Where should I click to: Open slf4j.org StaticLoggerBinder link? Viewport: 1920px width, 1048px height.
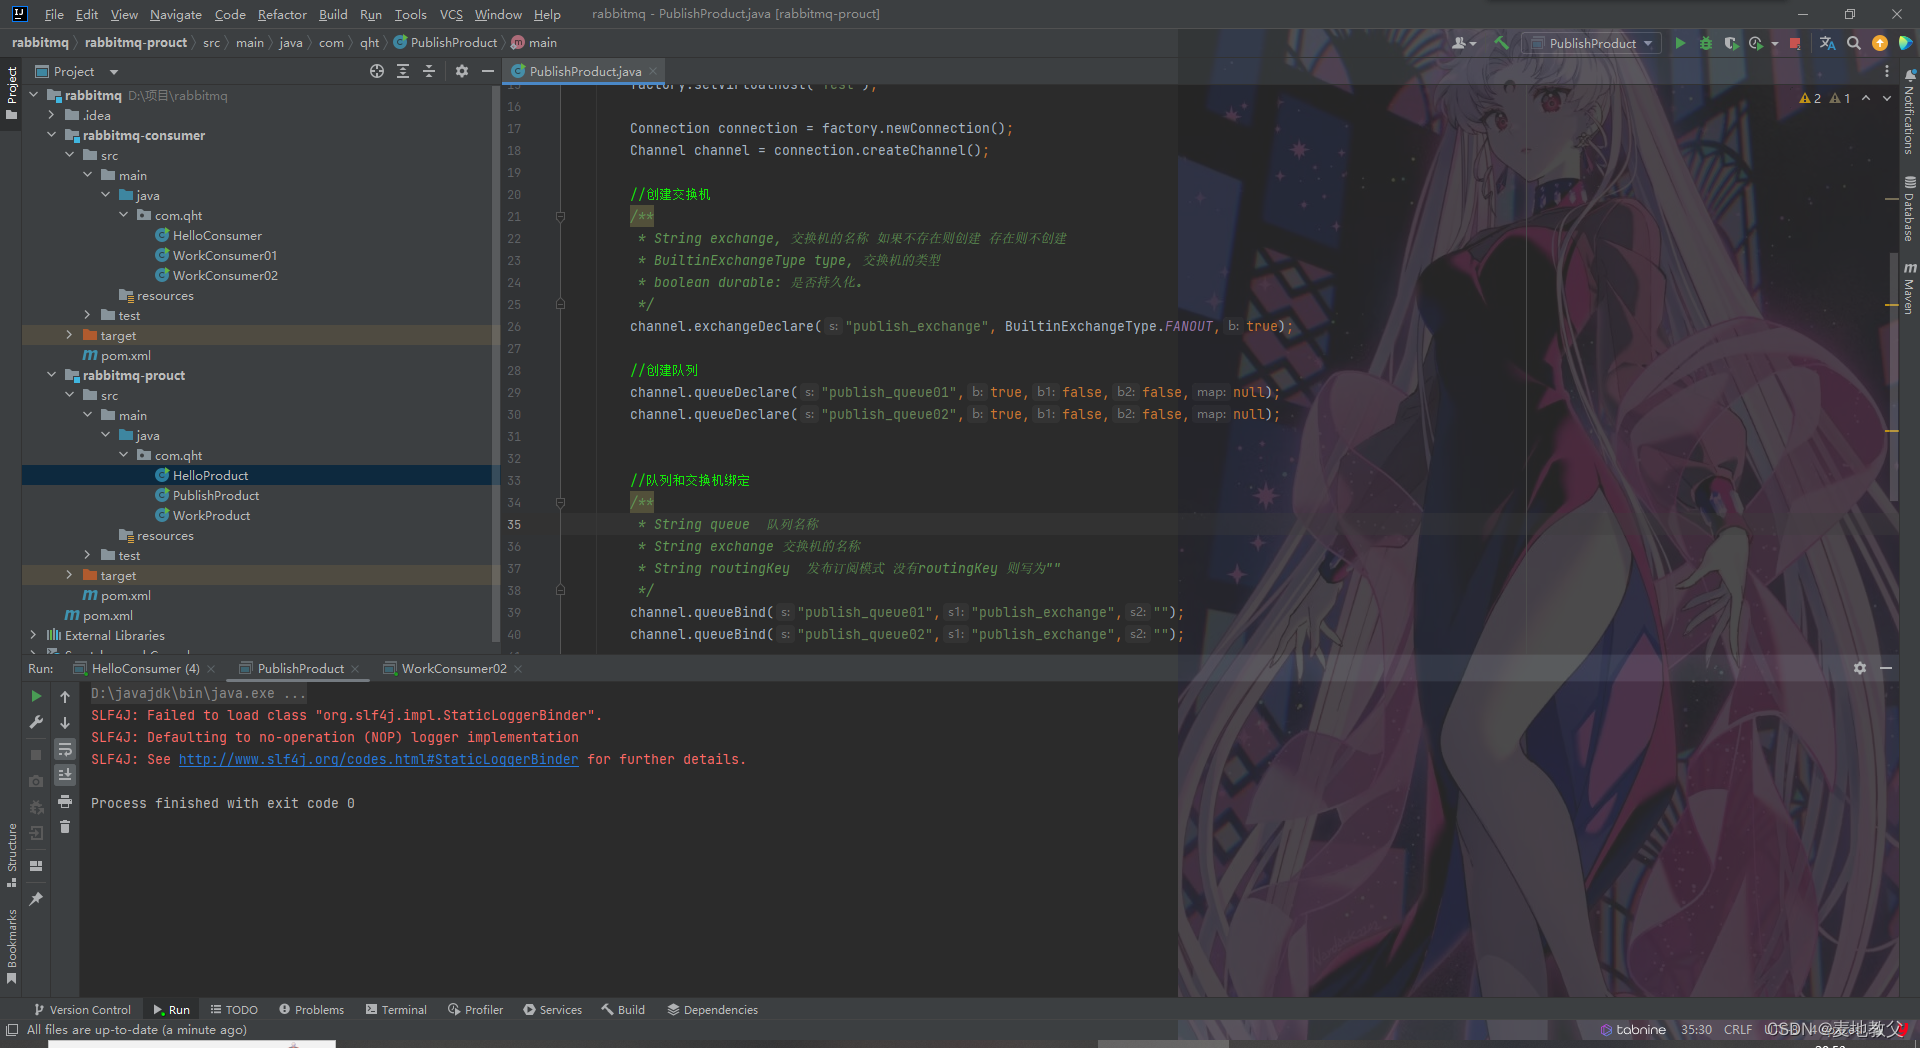(378, 759)
